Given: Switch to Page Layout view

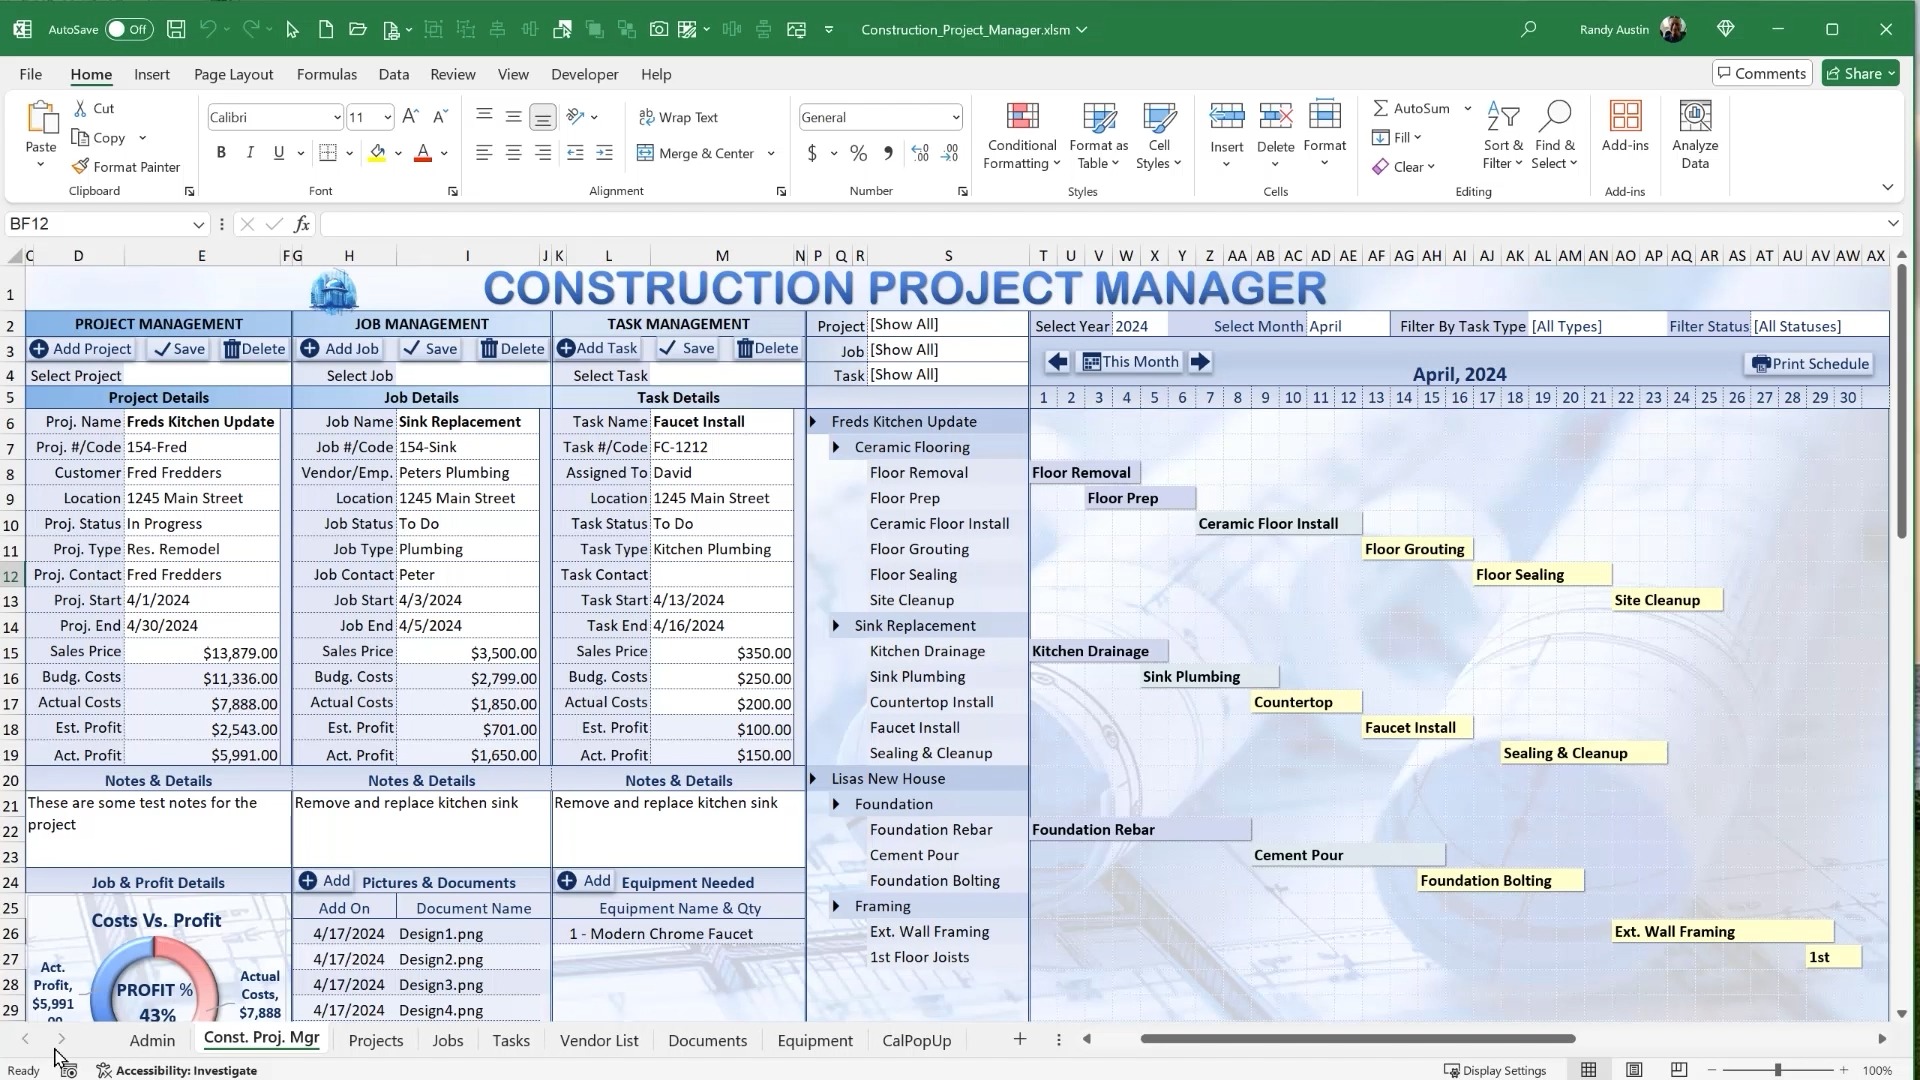Looking at the screenshot, I should coord(1634,1070).
